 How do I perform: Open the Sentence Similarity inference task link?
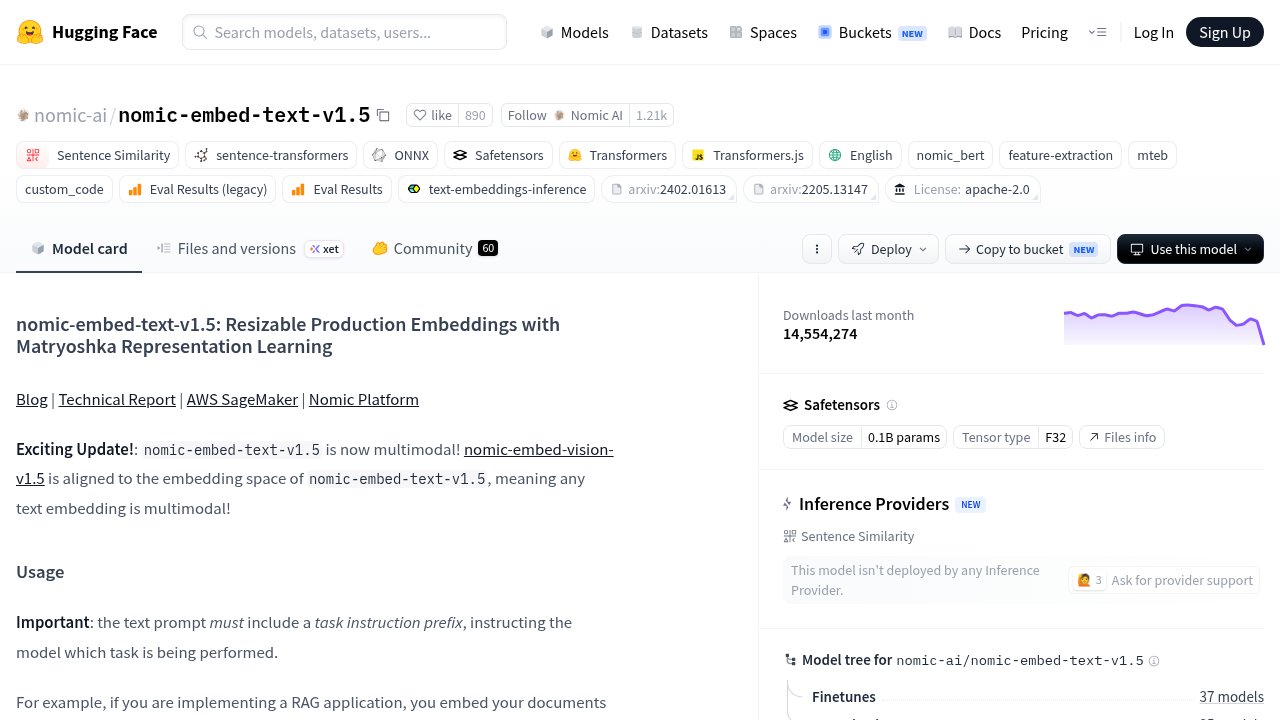pyautogui.click(x=849, y=537)
